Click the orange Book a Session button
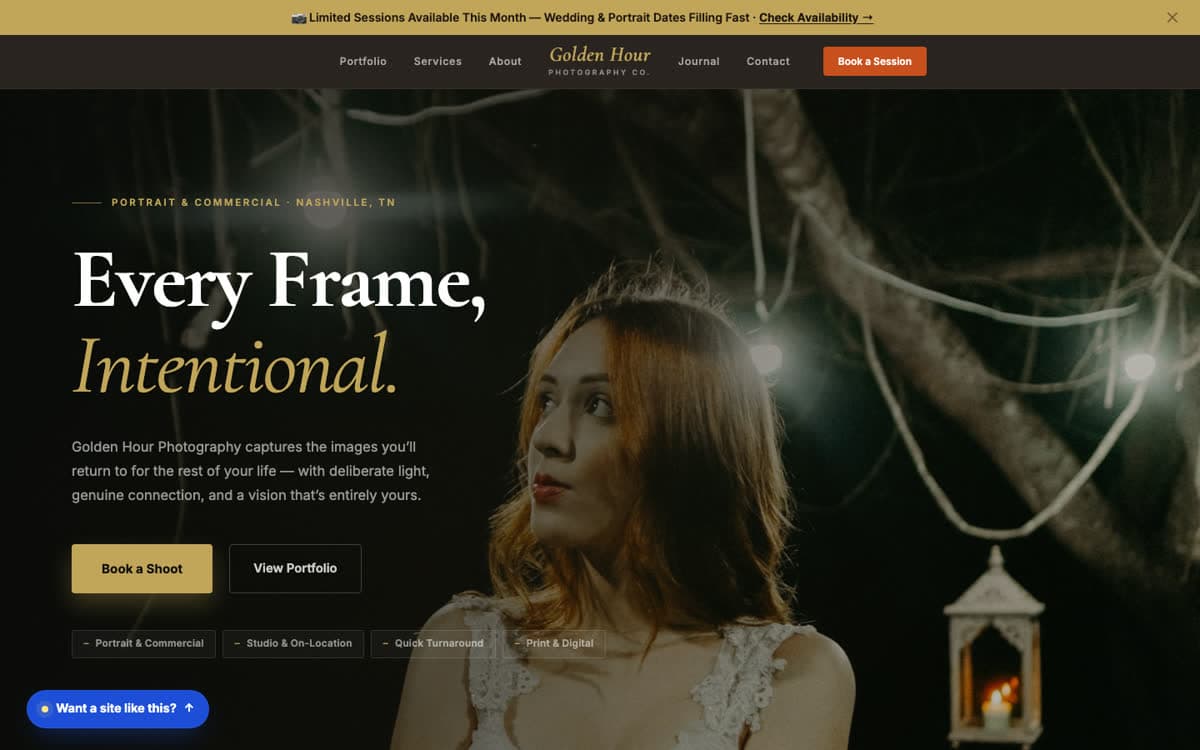This screenshot has width=1200, height=750. pos(875,61)
